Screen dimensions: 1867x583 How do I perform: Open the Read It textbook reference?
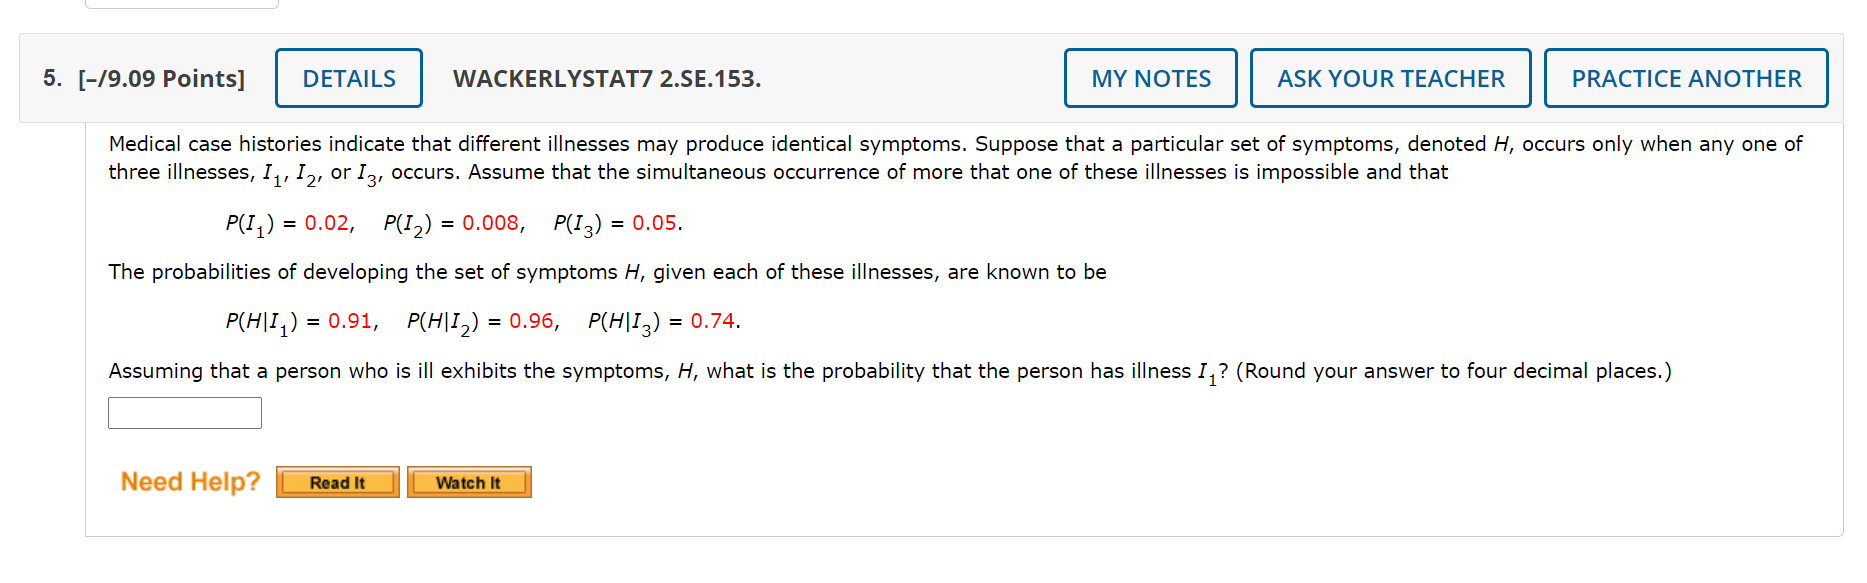coord(337,482)
